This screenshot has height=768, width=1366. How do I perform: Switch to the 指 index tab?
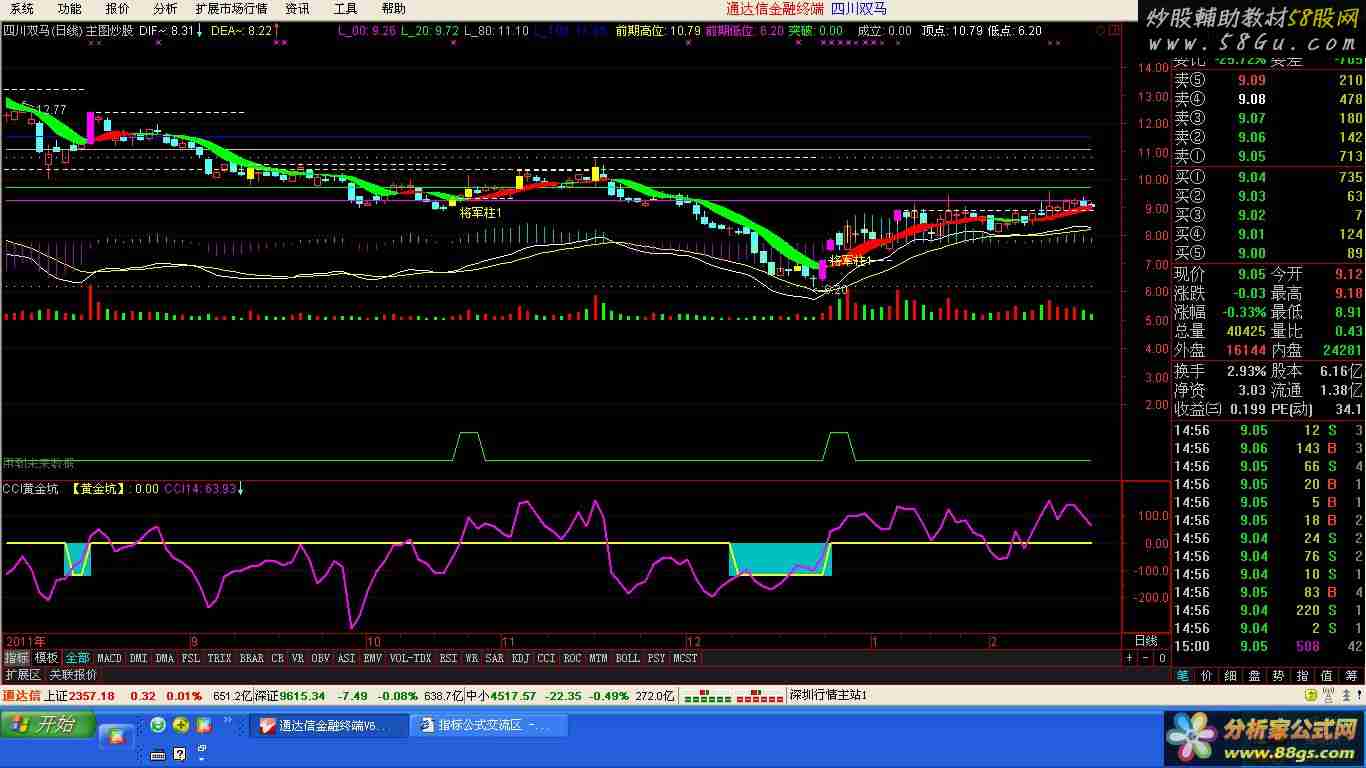(1302, 676)
